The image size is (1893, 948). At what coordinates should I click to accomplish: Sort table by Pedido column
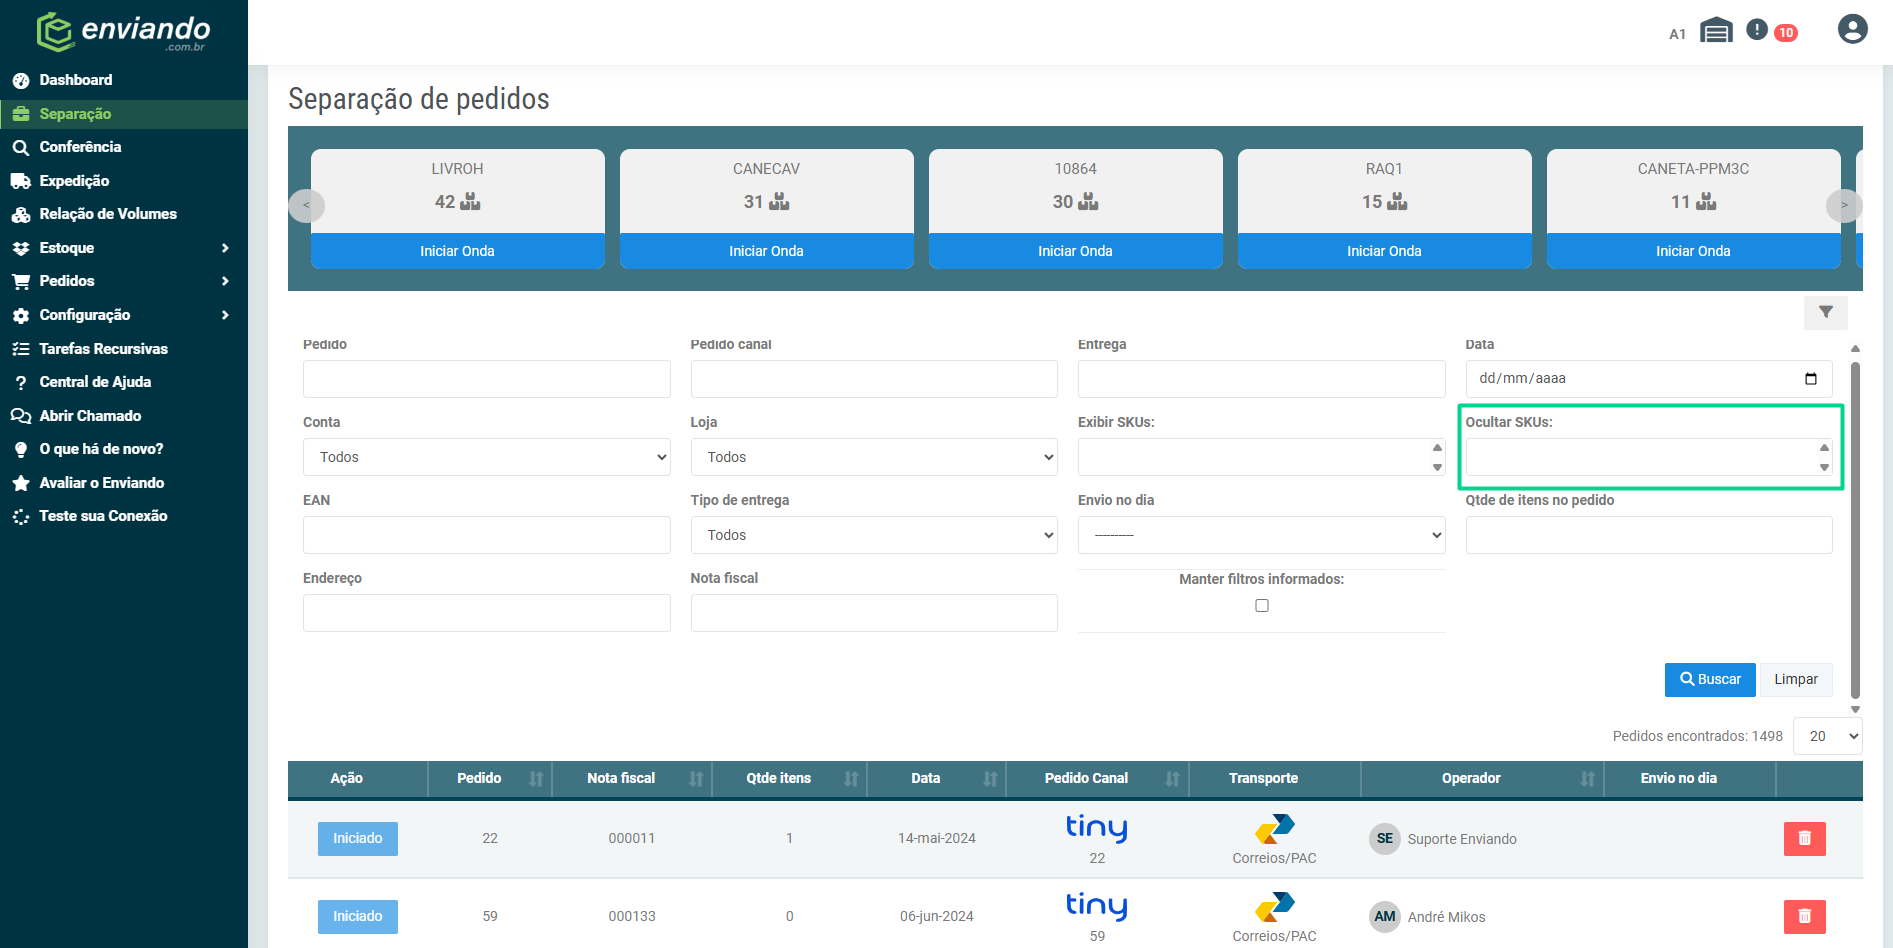pyautogui.click(x=536, y=779)
